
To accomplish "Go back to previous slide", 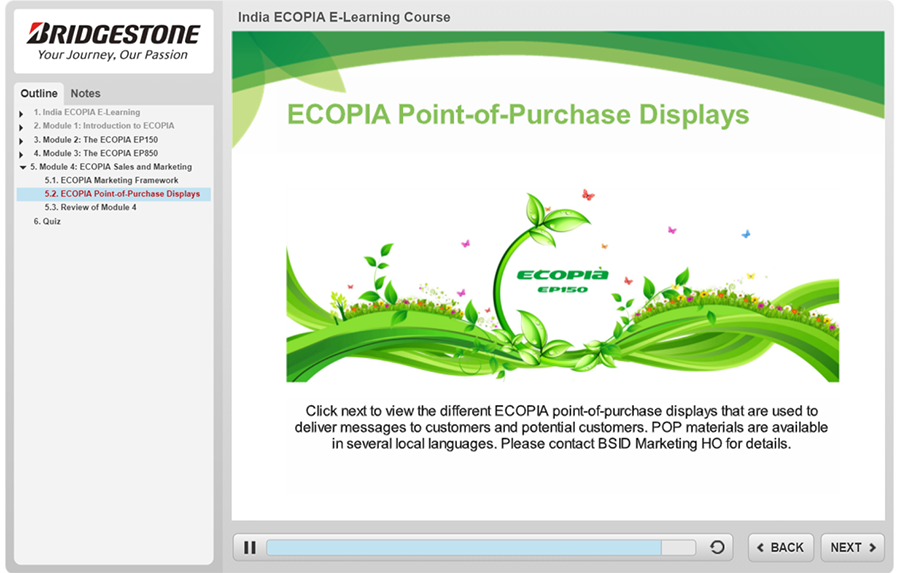I will pos(780,547).
